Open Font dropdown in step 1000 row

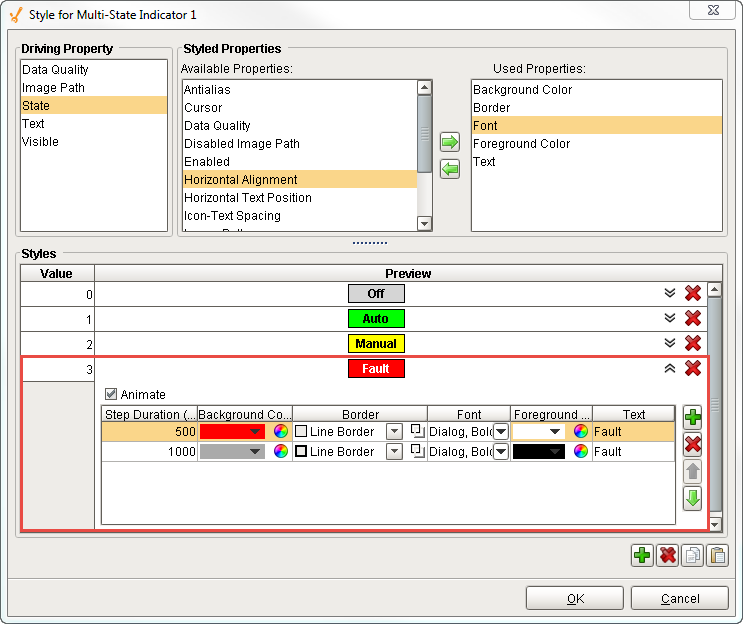point(501,452)
